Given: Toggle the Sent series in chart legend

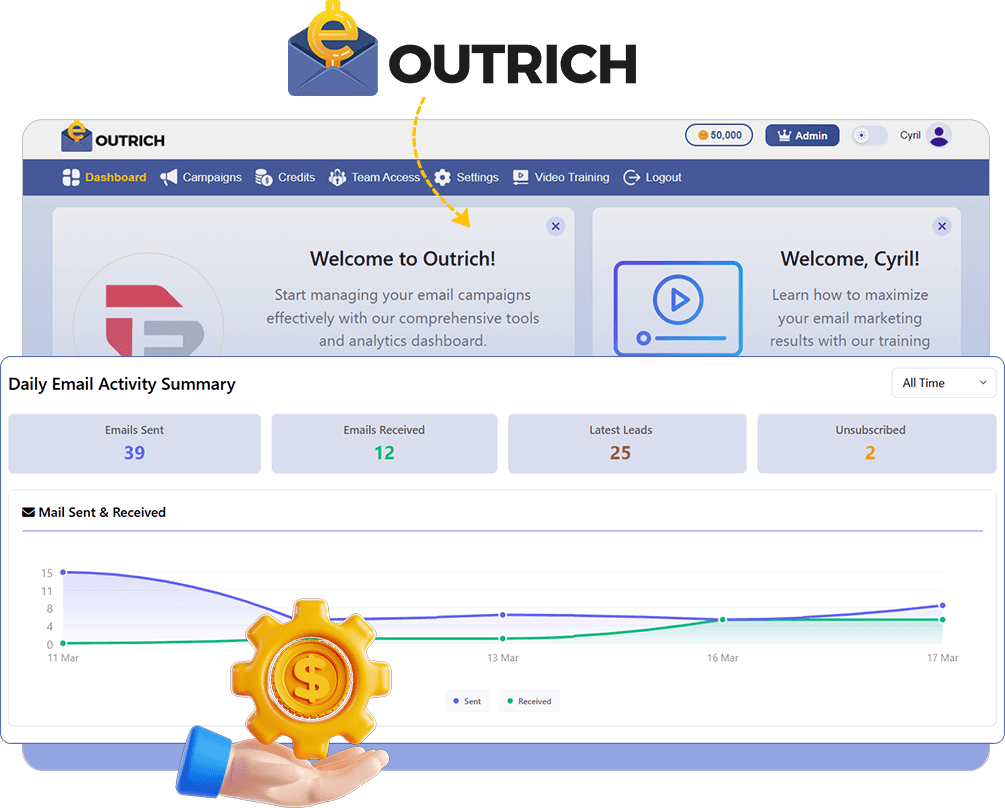Looking at the screenshot, I should coord(467,701).
